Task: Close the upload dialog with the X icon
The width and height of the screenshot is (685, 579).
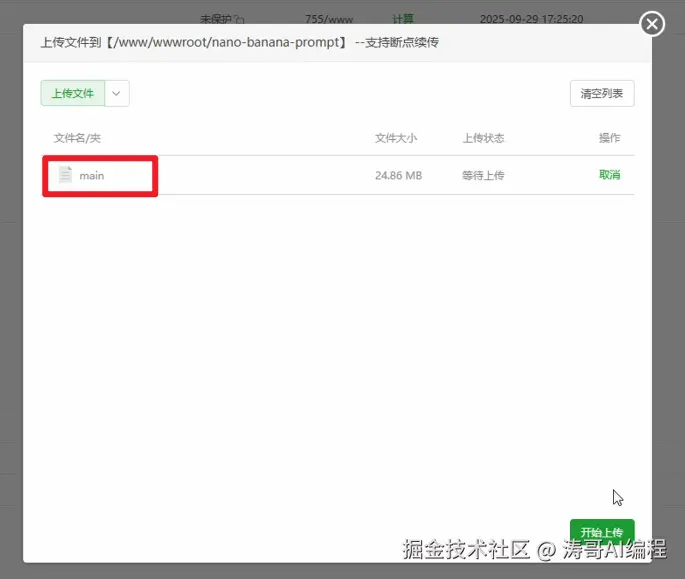Action: tap(652, 24)
